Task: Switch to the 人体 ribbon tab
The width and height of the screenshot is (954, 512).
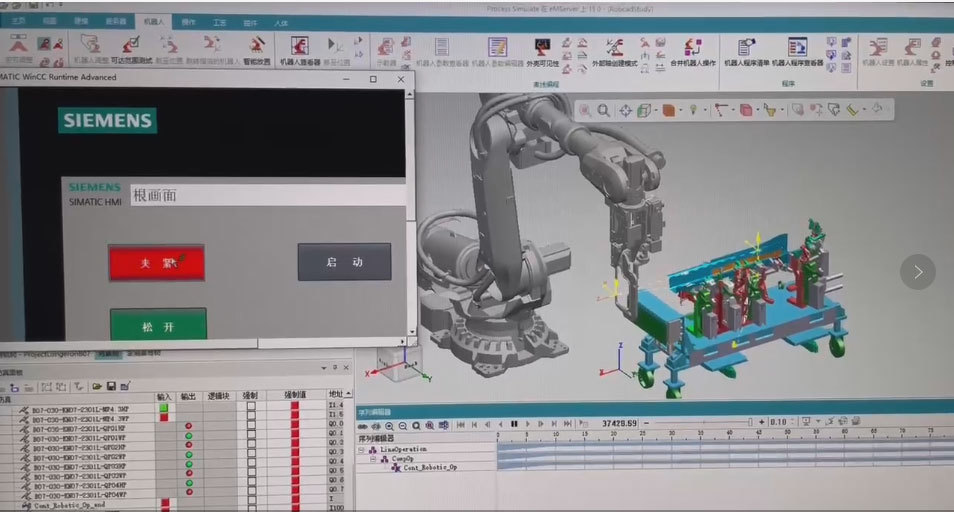Action: (281, 23)
